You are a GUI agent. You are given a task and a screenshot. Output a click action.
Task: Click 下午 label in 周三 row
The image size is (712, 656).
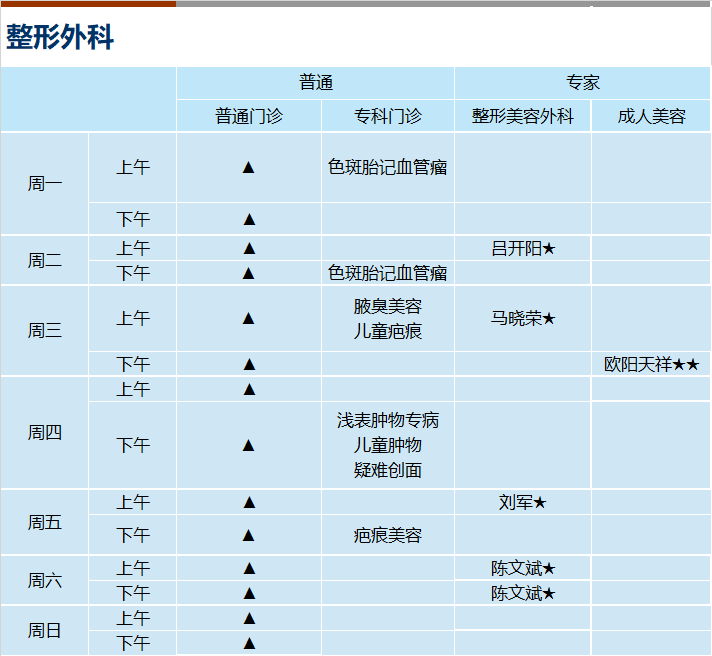point(133,364)
